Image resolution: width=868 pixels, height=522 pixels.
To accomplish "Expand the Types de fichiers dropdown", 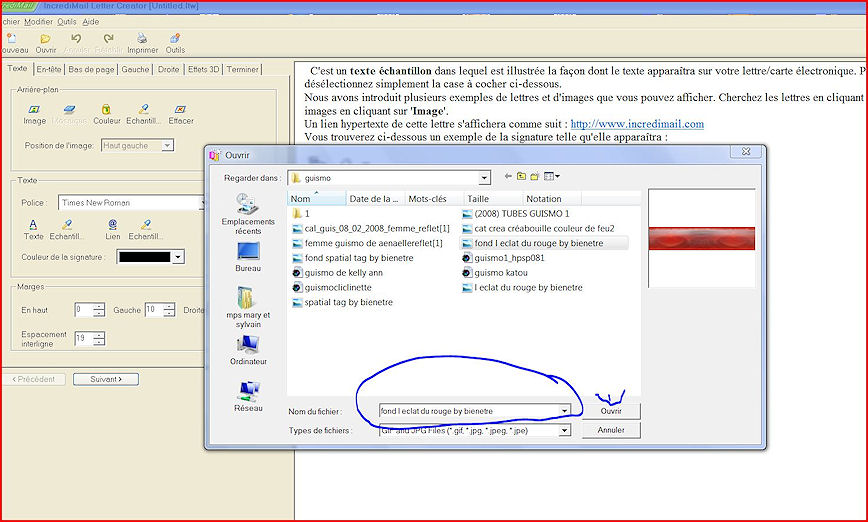I will 564,430.
